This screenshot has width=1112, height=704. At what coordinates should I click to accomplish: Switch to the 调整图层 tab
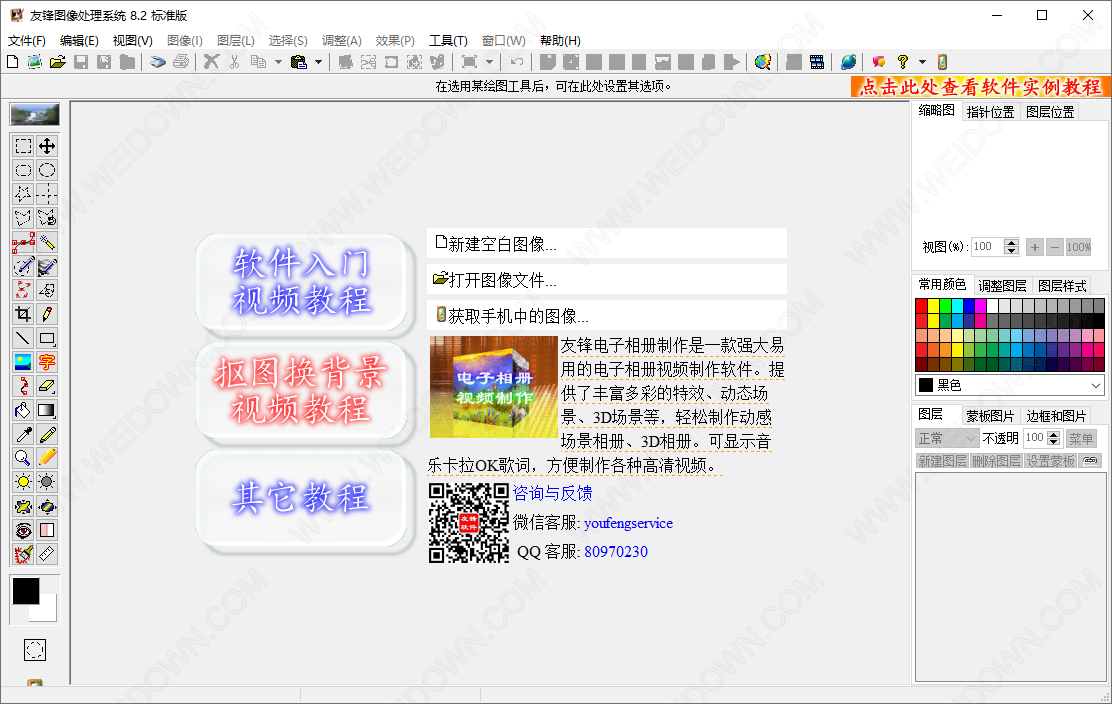pos(1002,286)
